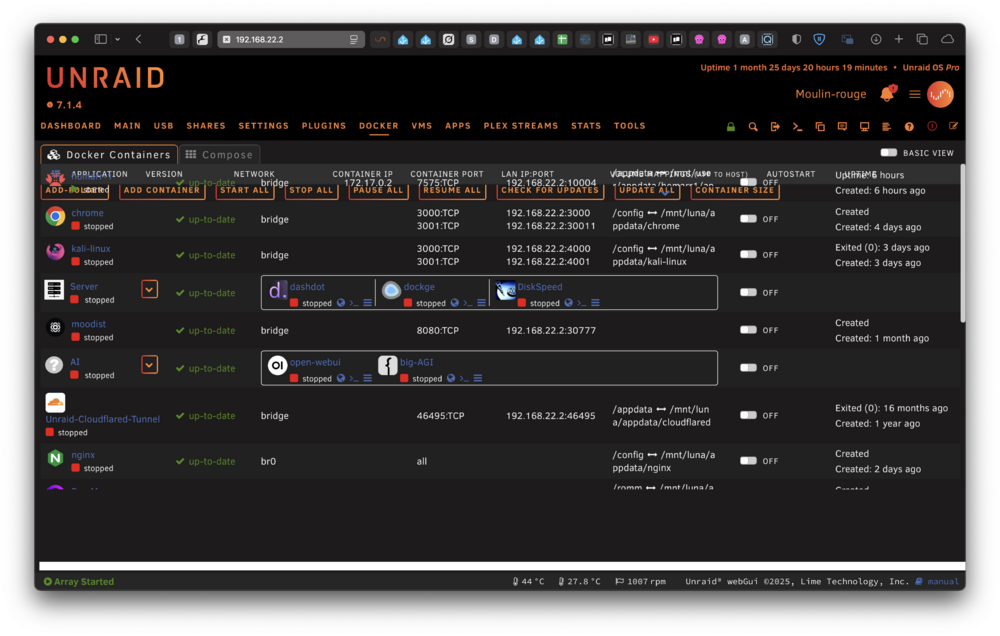This screenshot has height=636, width=1000.
Task: Open the SHARES menu item
Action: 206,126
